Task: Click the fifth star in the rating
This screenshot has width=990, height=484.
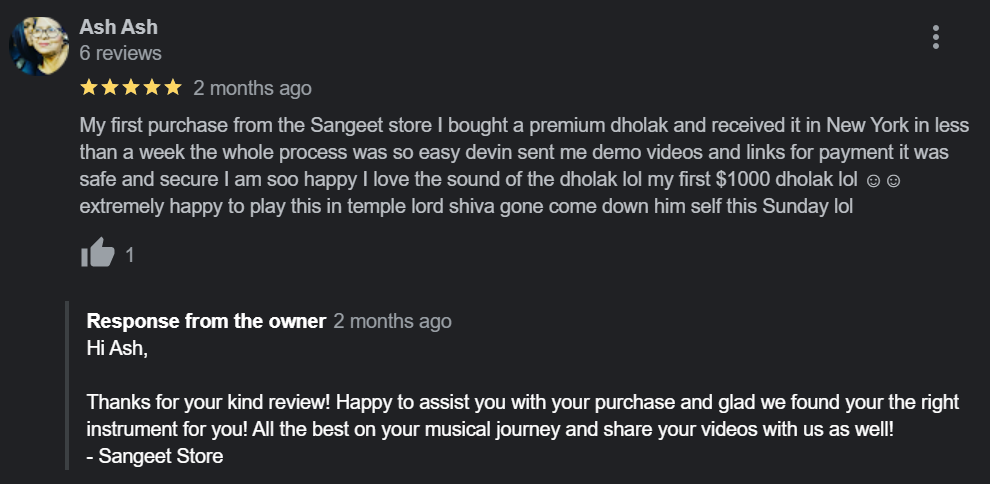Action: [172, 88]
